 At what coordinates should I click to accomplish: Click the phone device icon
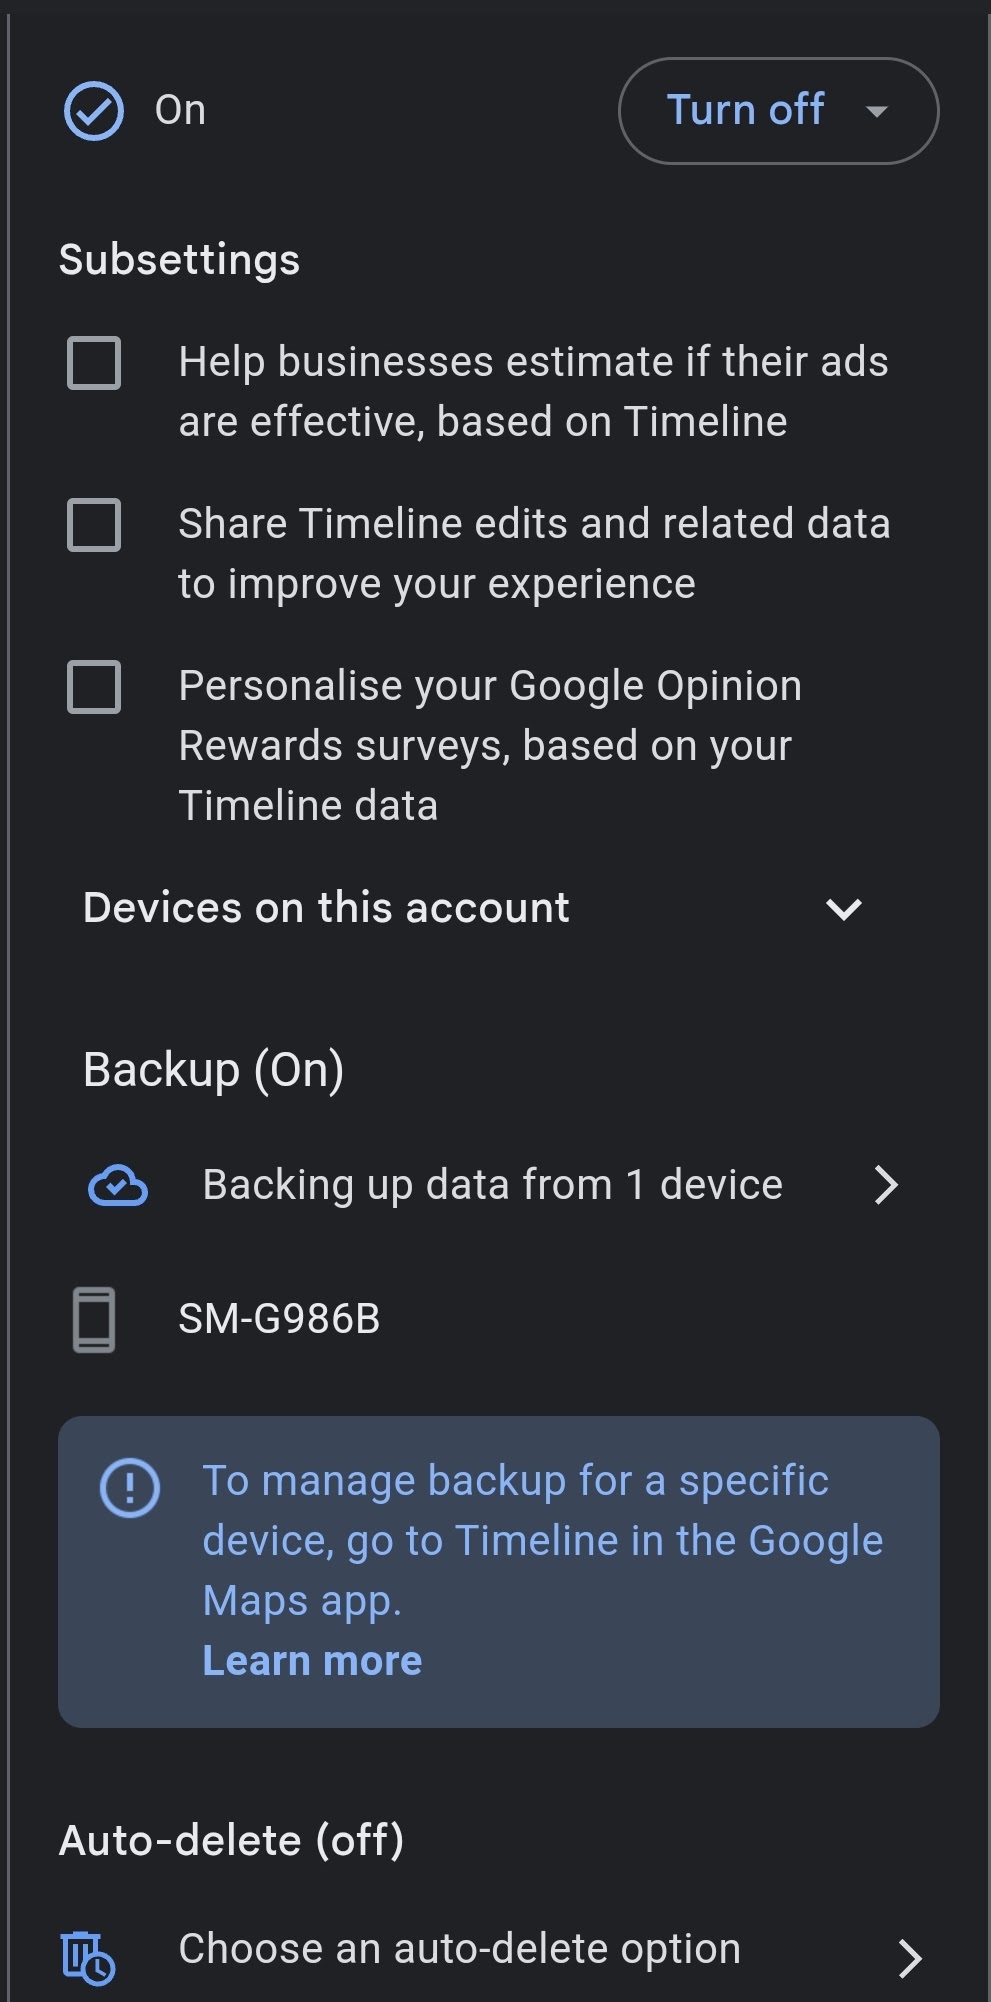tap(94, 1320)
